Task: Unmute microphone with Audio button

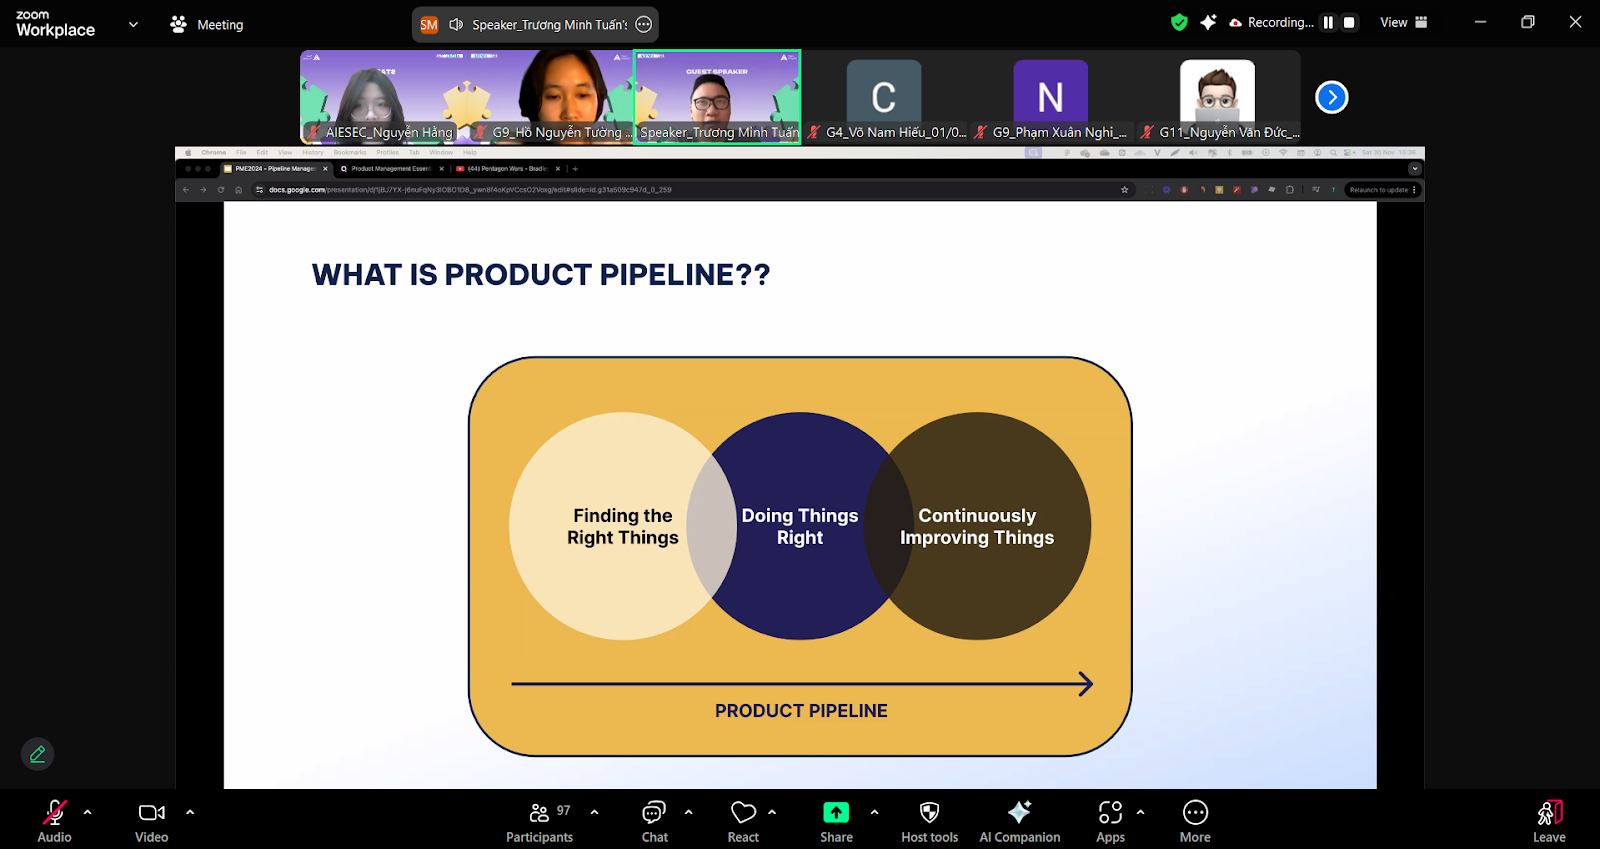Action: pos(54,821)
